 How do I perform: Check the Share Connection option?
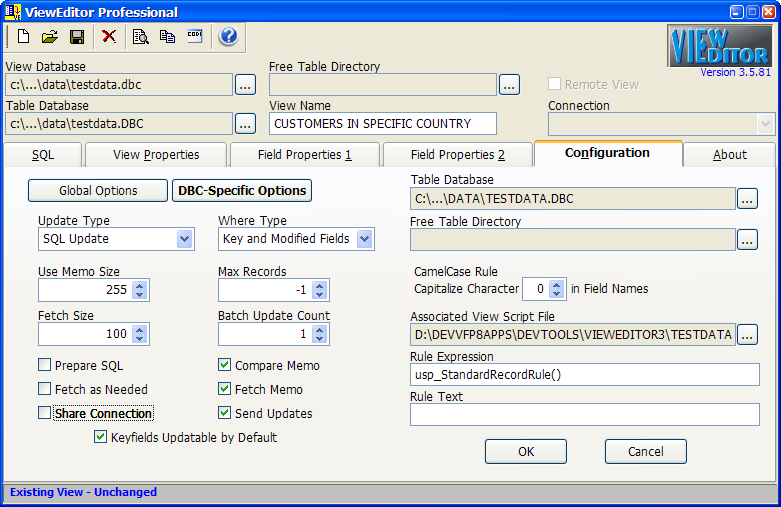(44, 414)
